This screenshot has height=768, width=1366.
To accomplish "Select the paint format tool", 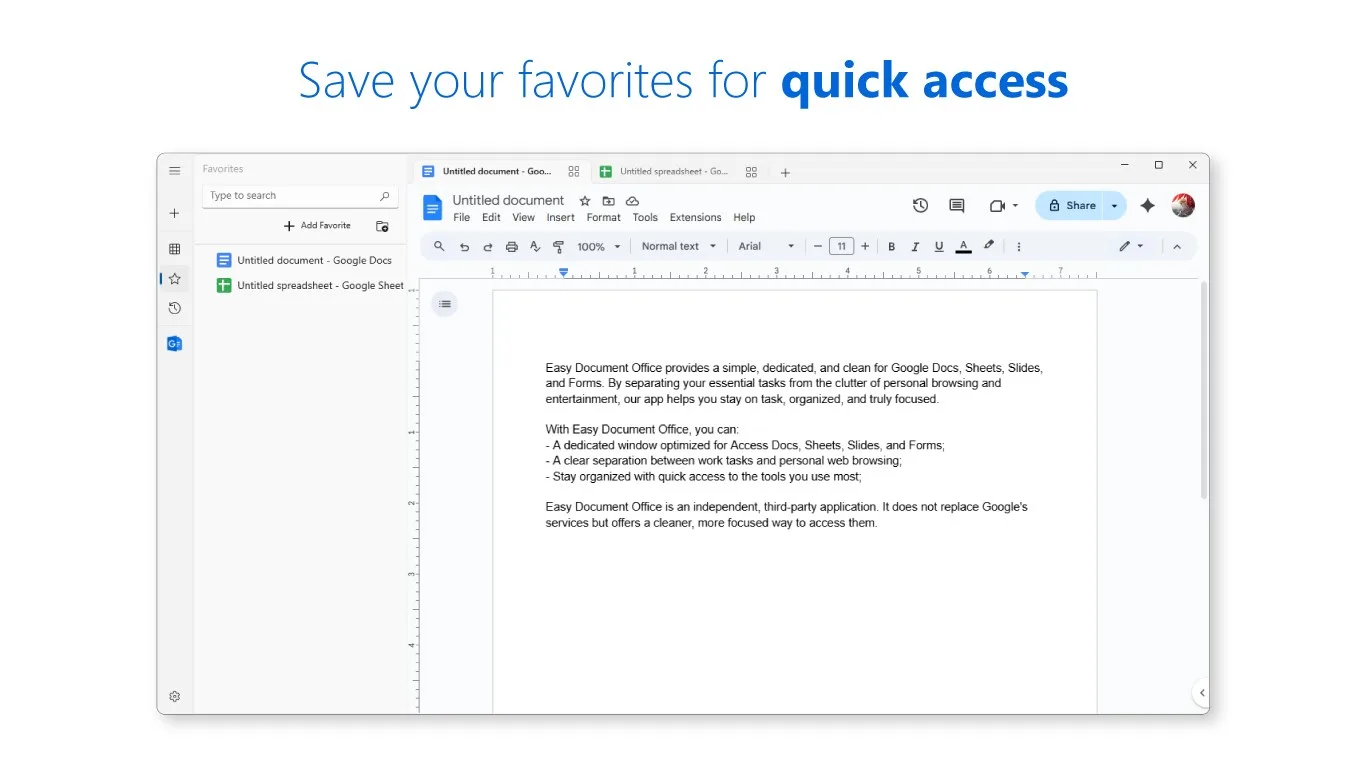I will point(558,246).
